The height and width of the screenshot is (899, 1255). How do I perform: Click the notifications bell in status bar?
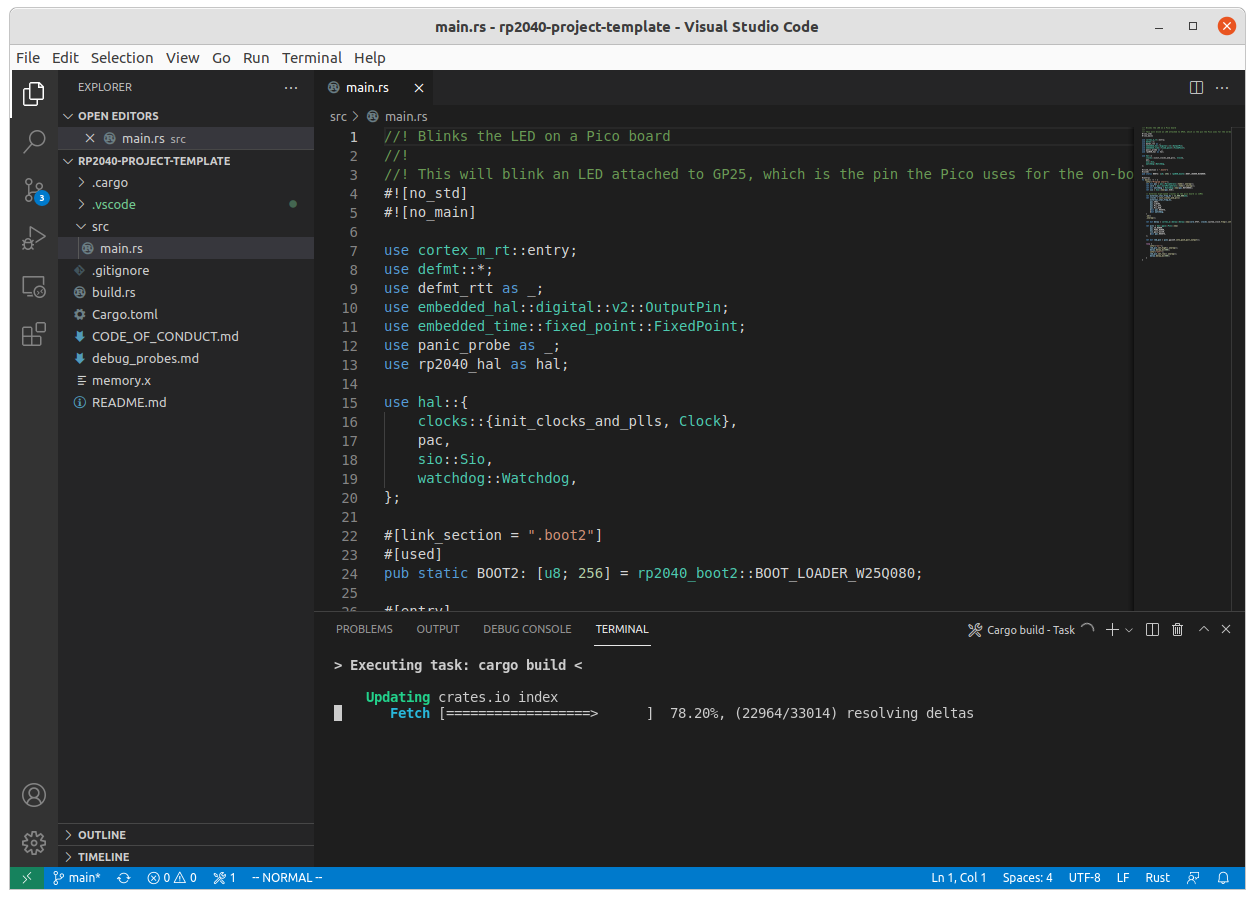(1223, 878)
